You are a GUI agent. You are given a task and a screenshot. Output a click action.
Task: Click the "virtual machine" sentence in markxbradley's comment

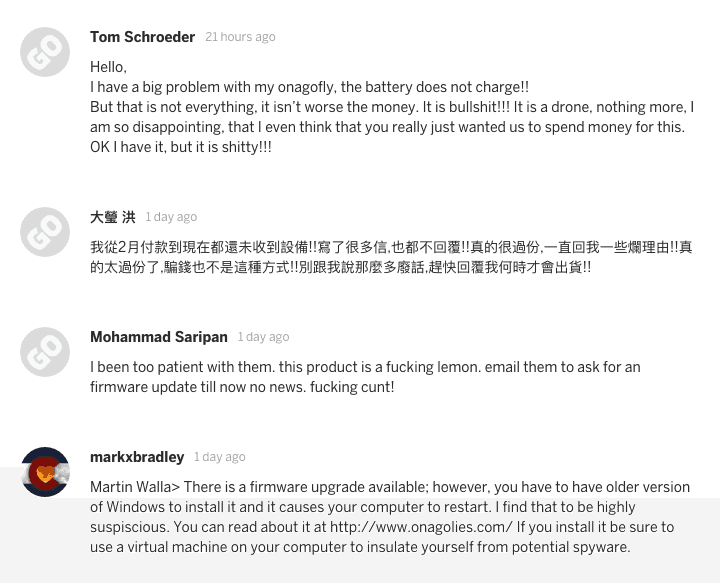pos(360,547)
